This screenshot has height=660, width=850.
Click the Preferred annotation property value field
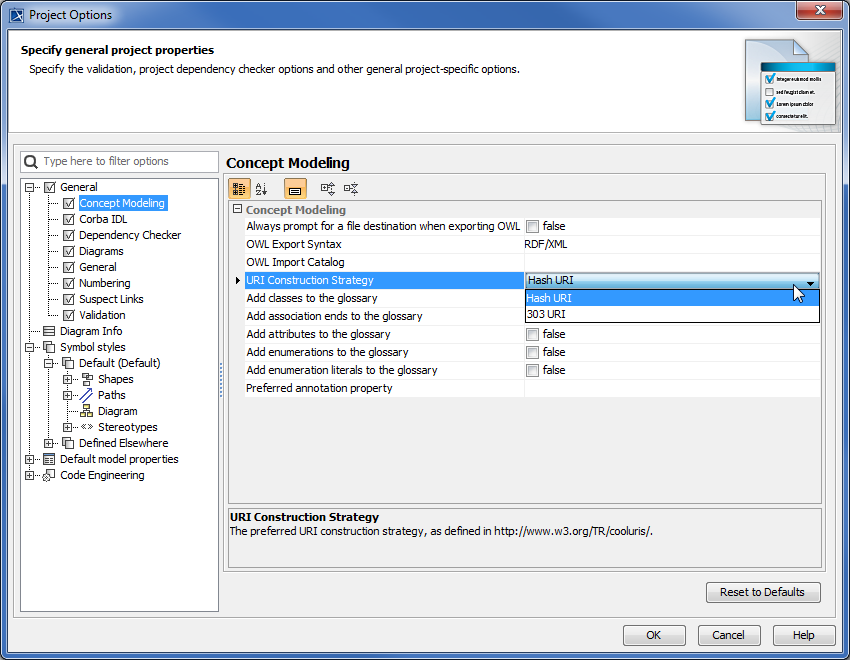(x=672, y=389)
